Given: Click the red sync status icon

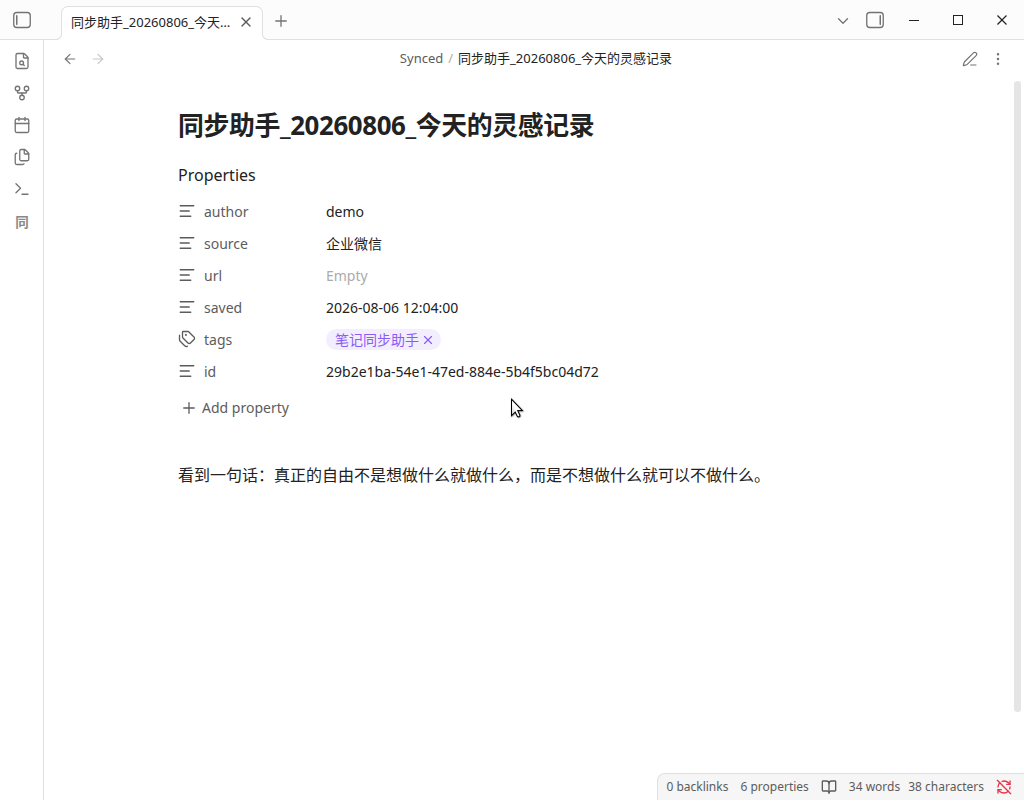Looking at the screenshot, I should tap(1004, 787).
